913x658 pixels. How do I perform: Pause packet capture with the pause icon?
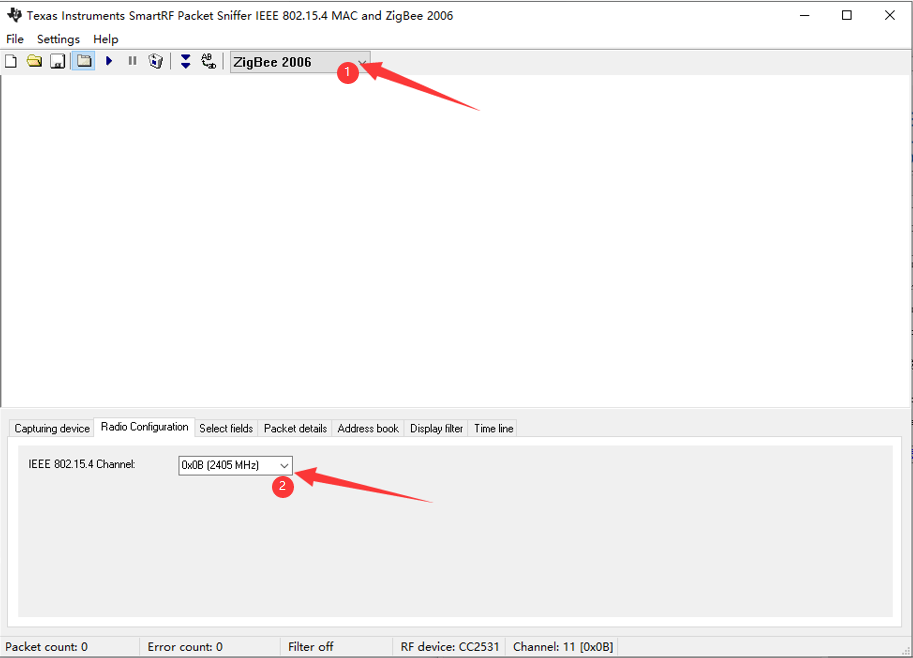point(132,61)
